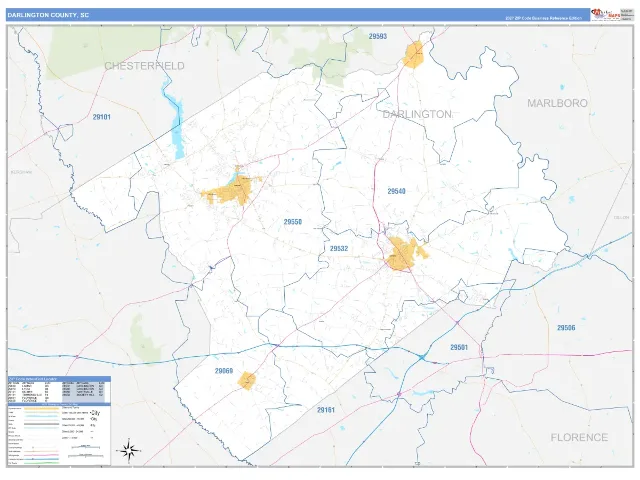
Task: Click the DARLINGTON county name on the map
Action: (x=417, y=114)
